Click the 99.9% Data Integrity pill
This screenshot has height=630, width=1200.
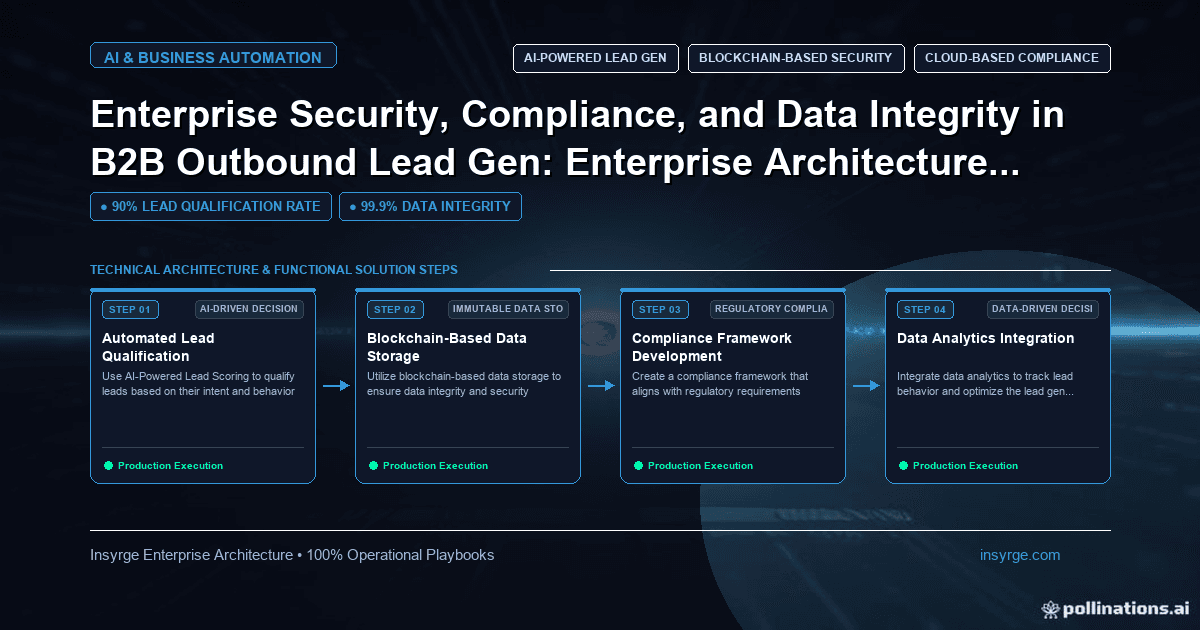pos(430,206)
